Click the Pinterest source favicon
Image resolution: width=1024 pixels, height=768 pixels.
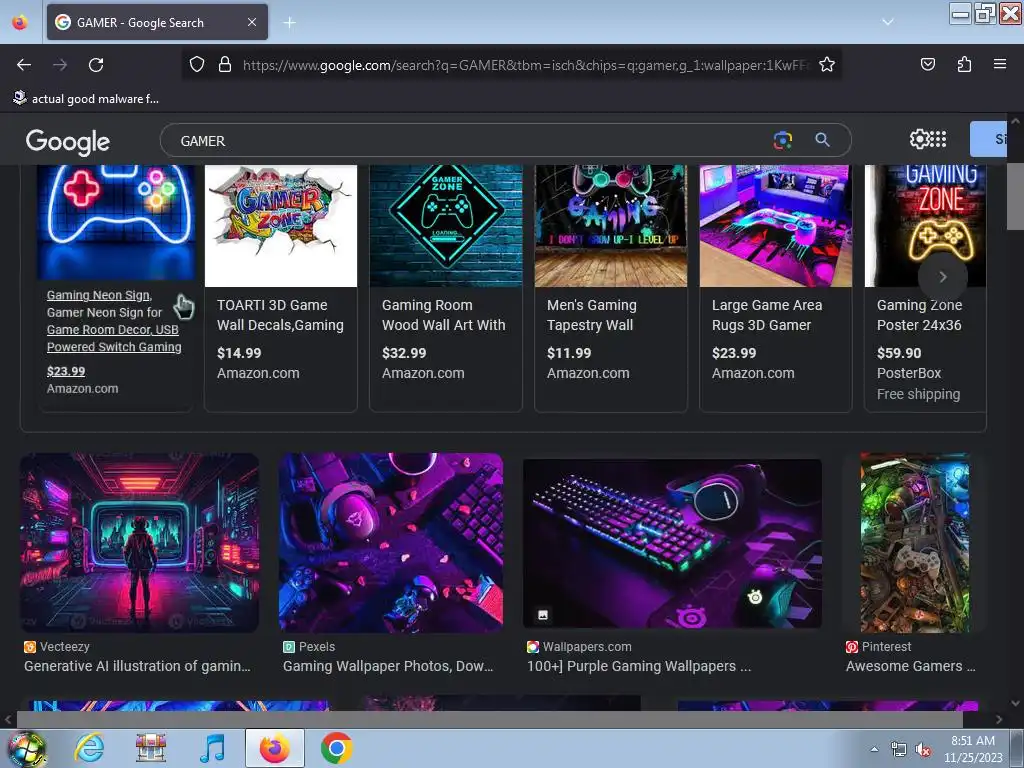(852, 647)
